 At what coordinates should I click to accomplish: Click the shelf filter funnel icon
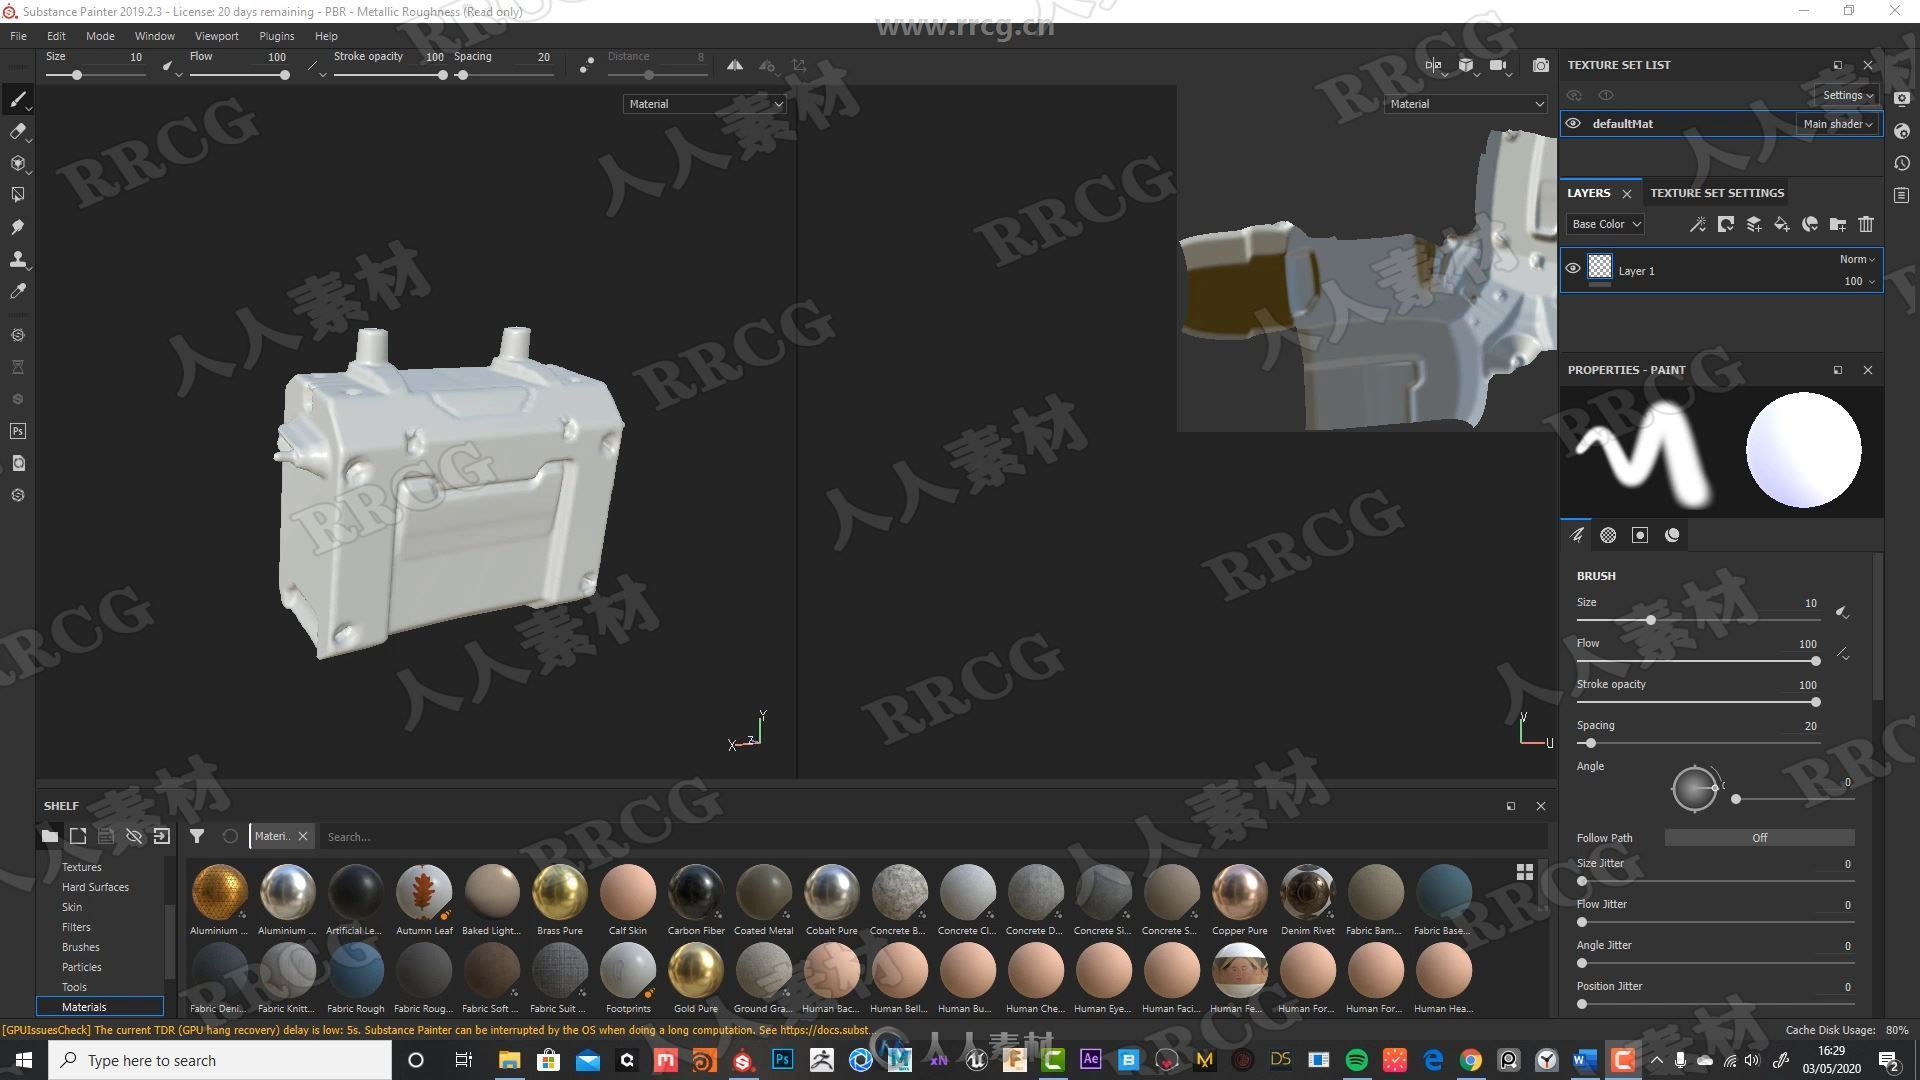(197, 836)
